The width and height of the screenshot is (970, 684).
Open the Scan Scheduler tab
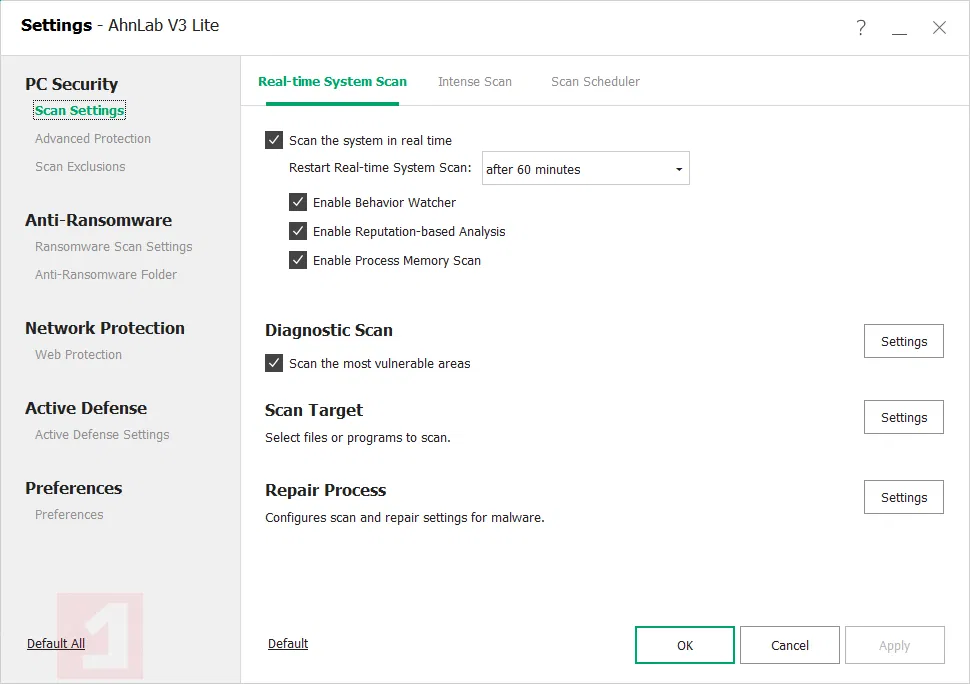click(595, 82)
